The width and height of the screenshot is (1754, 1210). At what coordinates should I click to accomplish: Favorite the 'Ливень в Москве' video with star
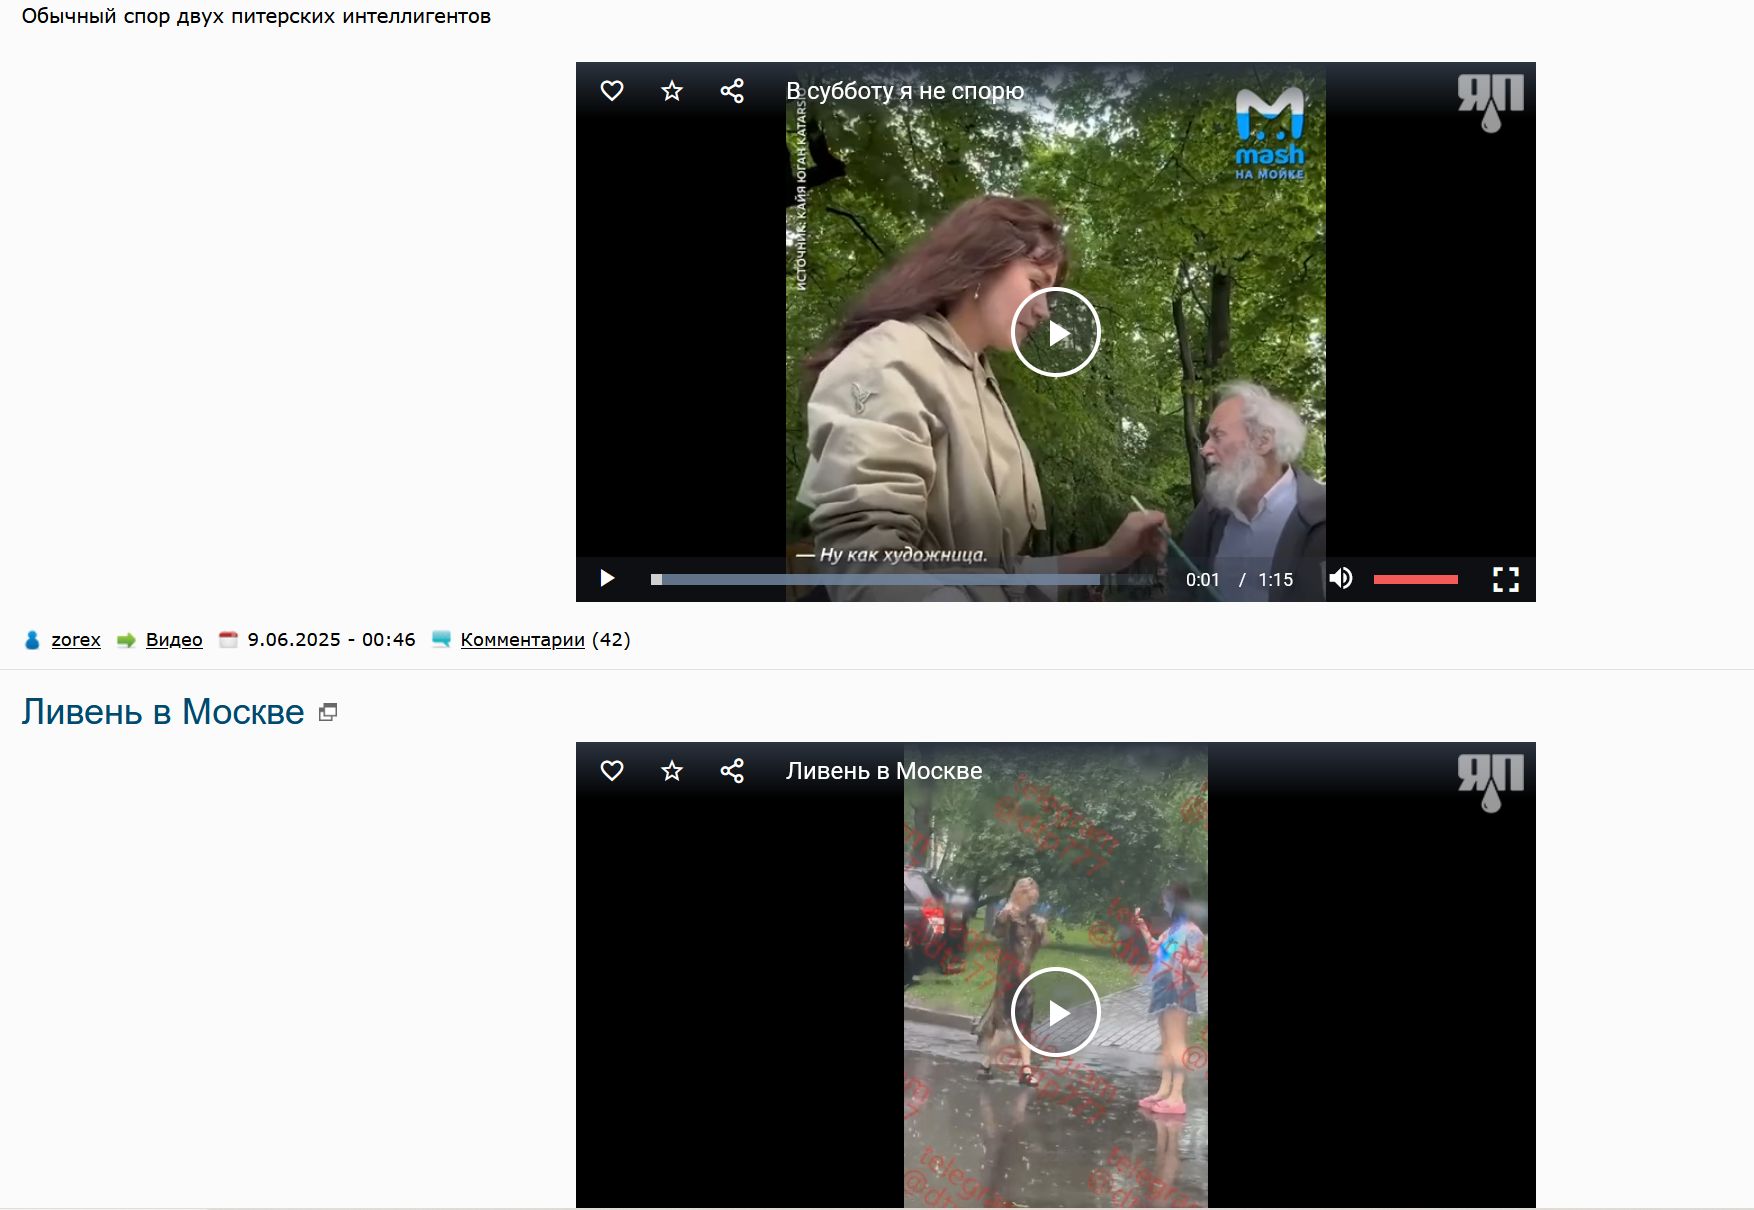[x=672, y=771]
